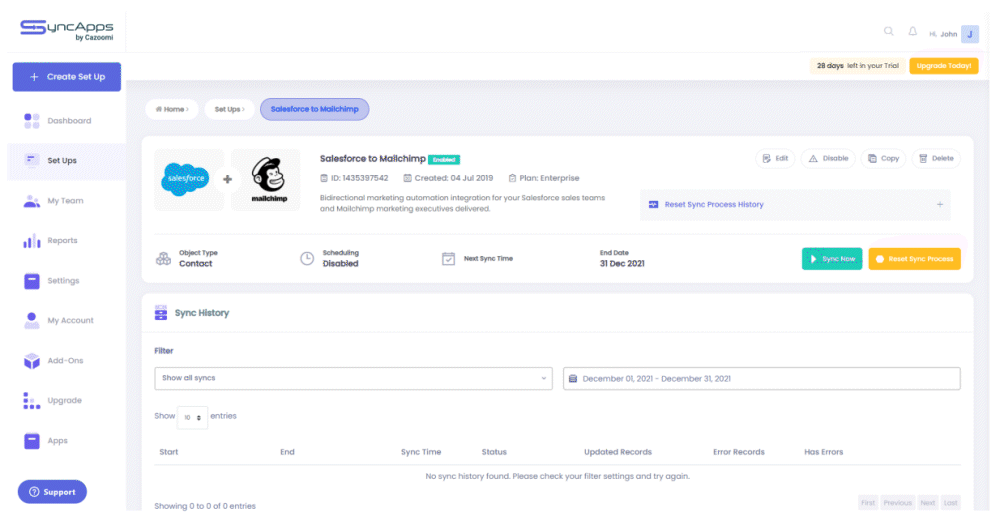Open the search magnifier icon
1000x525 pixels.
coord(888,31)
